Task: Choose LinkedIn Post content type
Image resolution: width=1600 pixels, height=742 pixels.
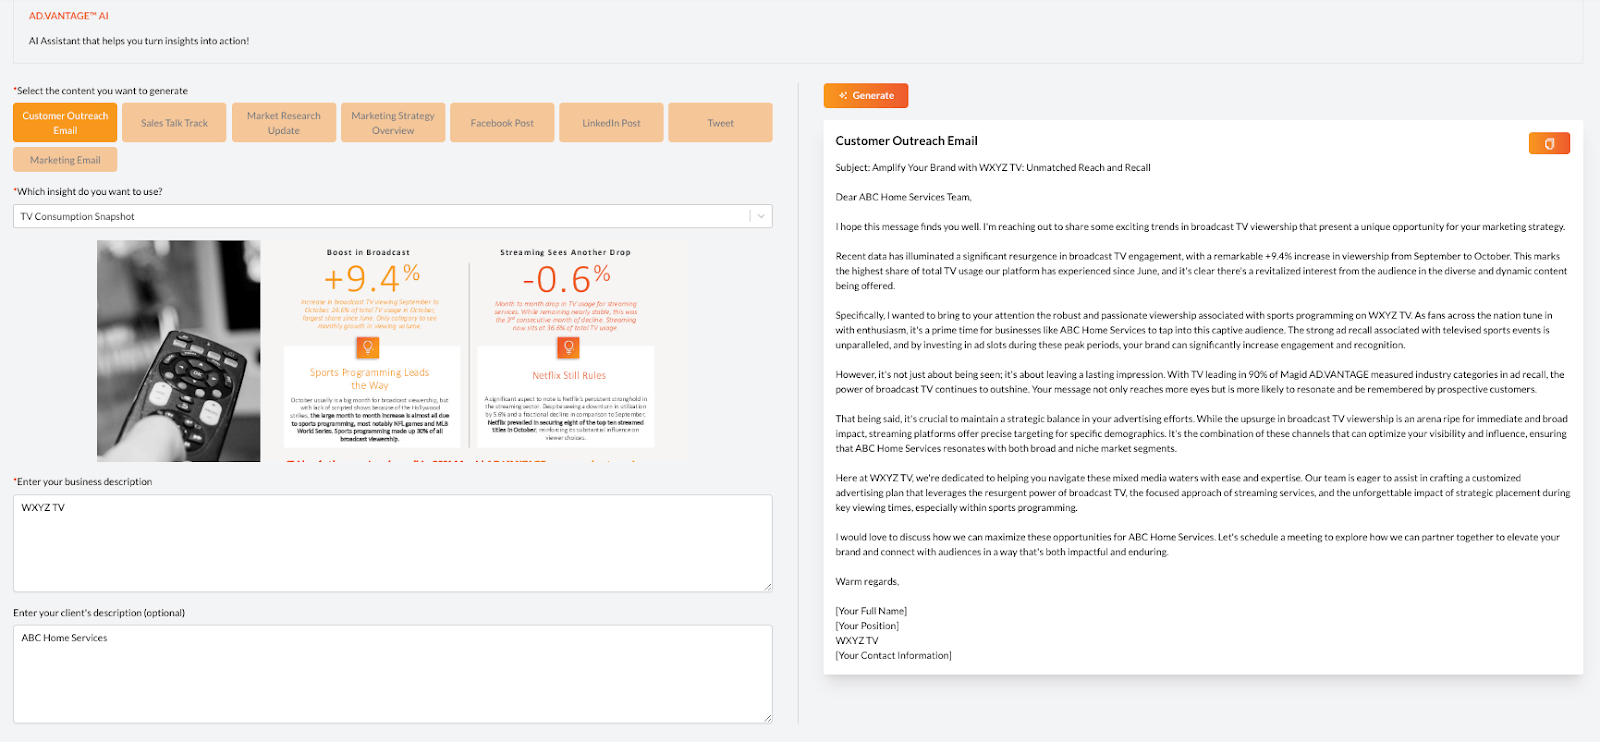Action: [611, 123]
